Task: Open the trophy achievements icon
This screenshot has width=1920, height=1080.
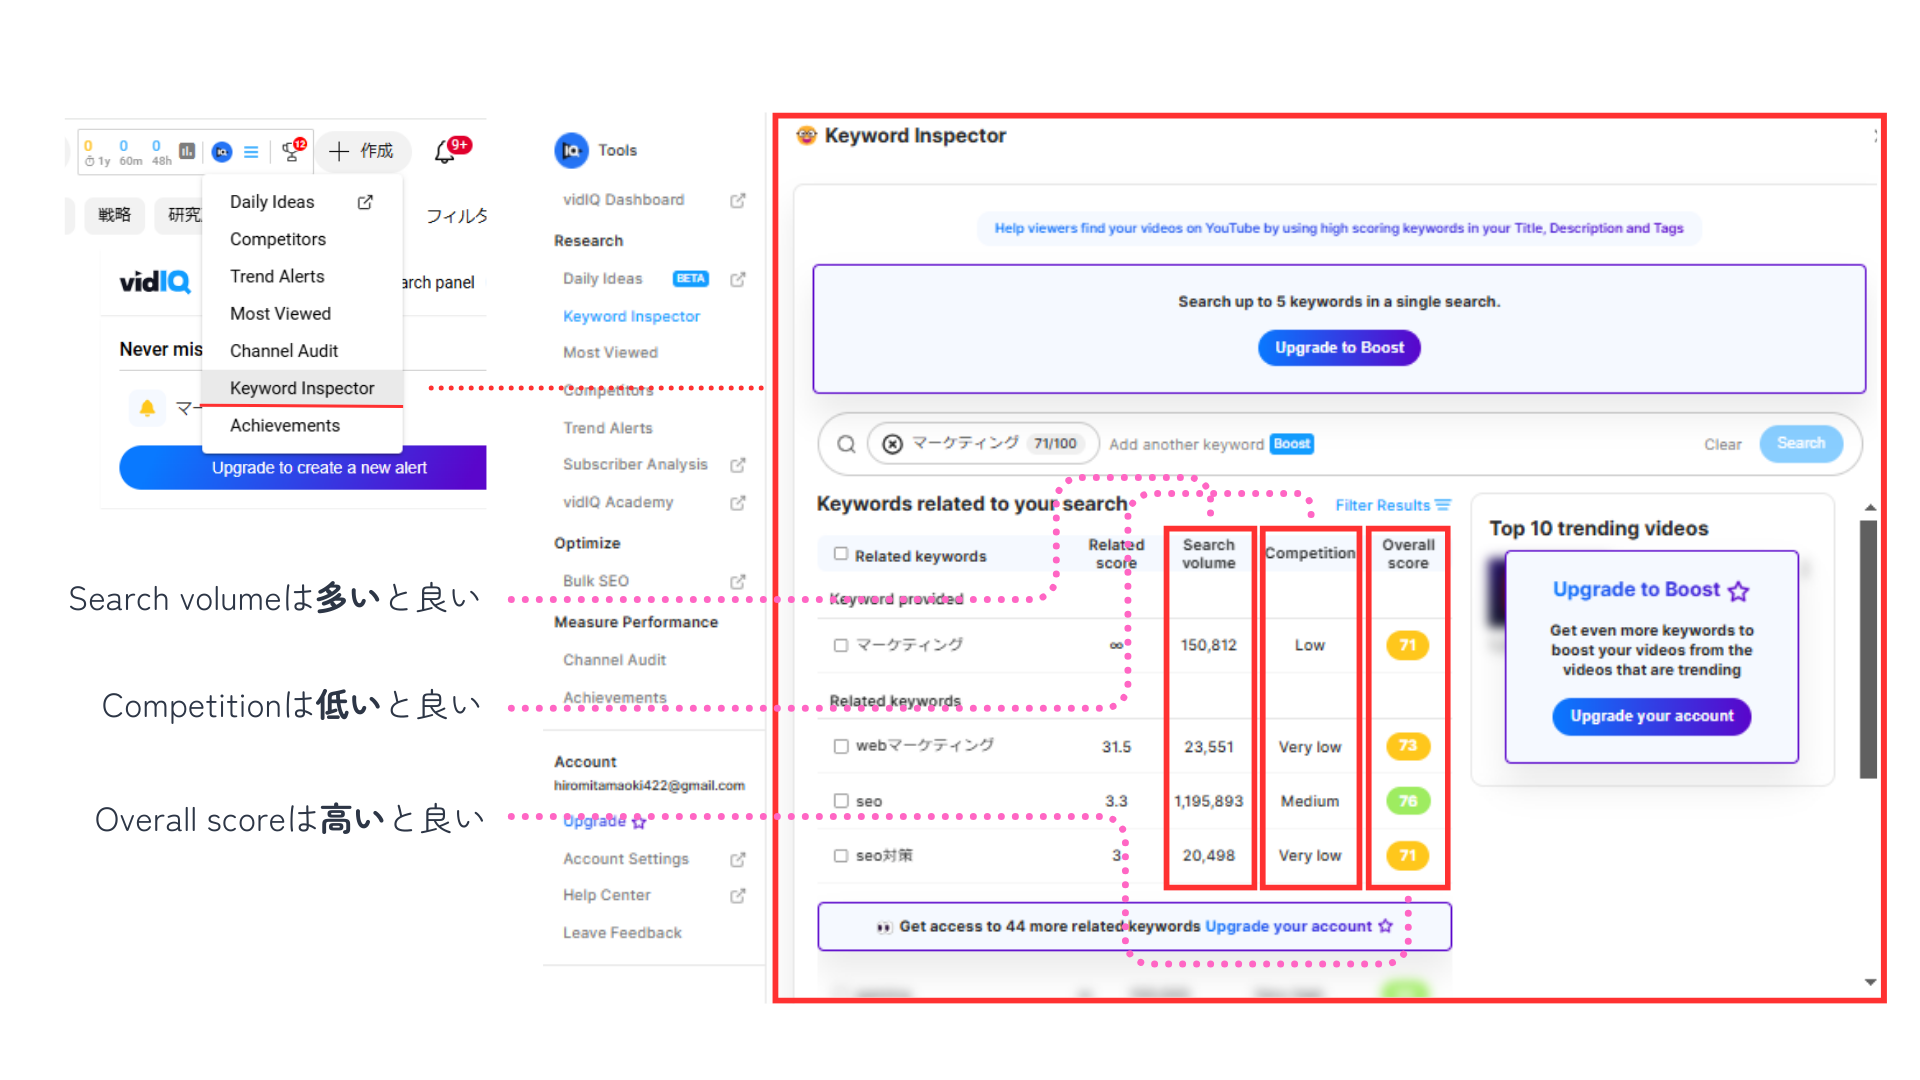Action: (291, 151)
